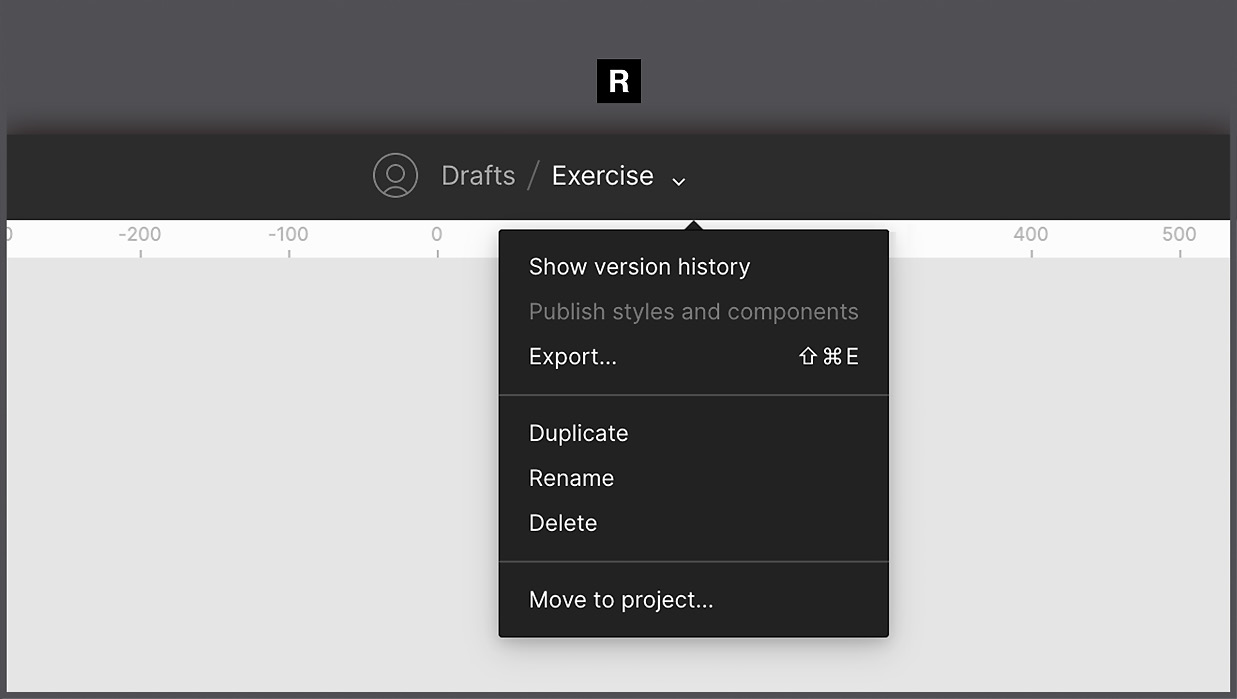Click the grayed Publish styles and components option
The width and height of the screenshot is (1237, 699).
pos(693,311)
